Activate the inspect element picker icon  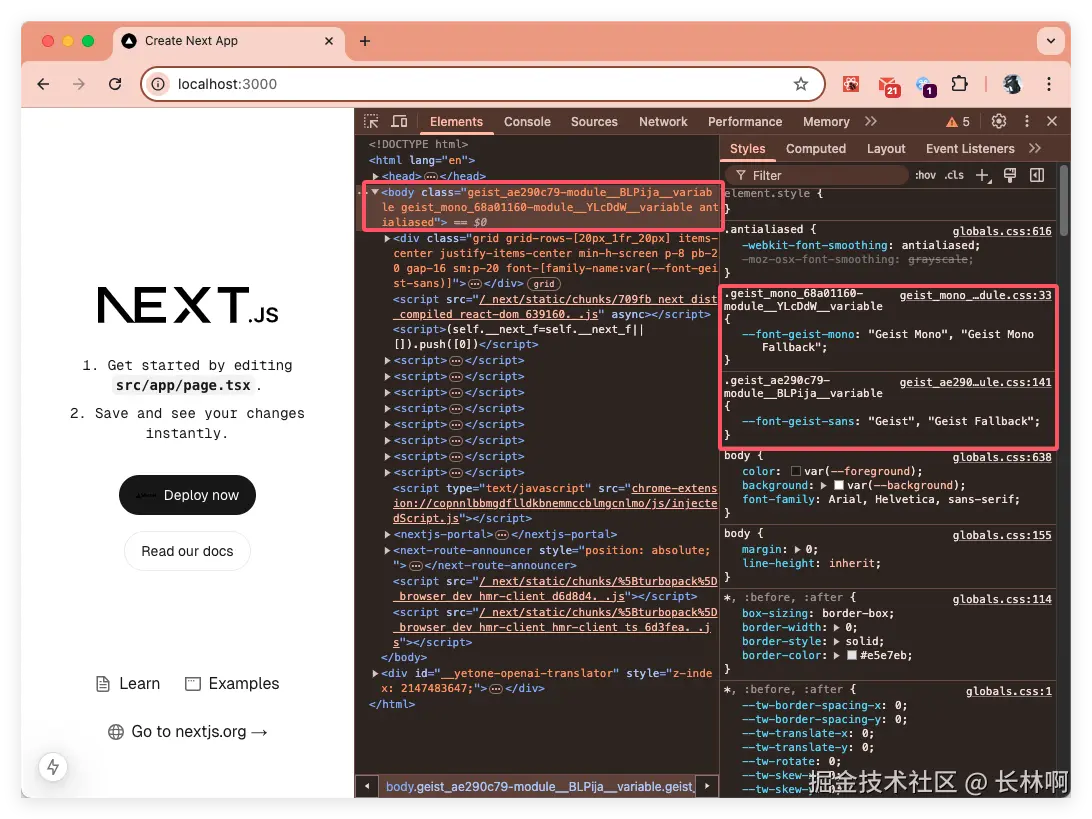coord(371,121)
